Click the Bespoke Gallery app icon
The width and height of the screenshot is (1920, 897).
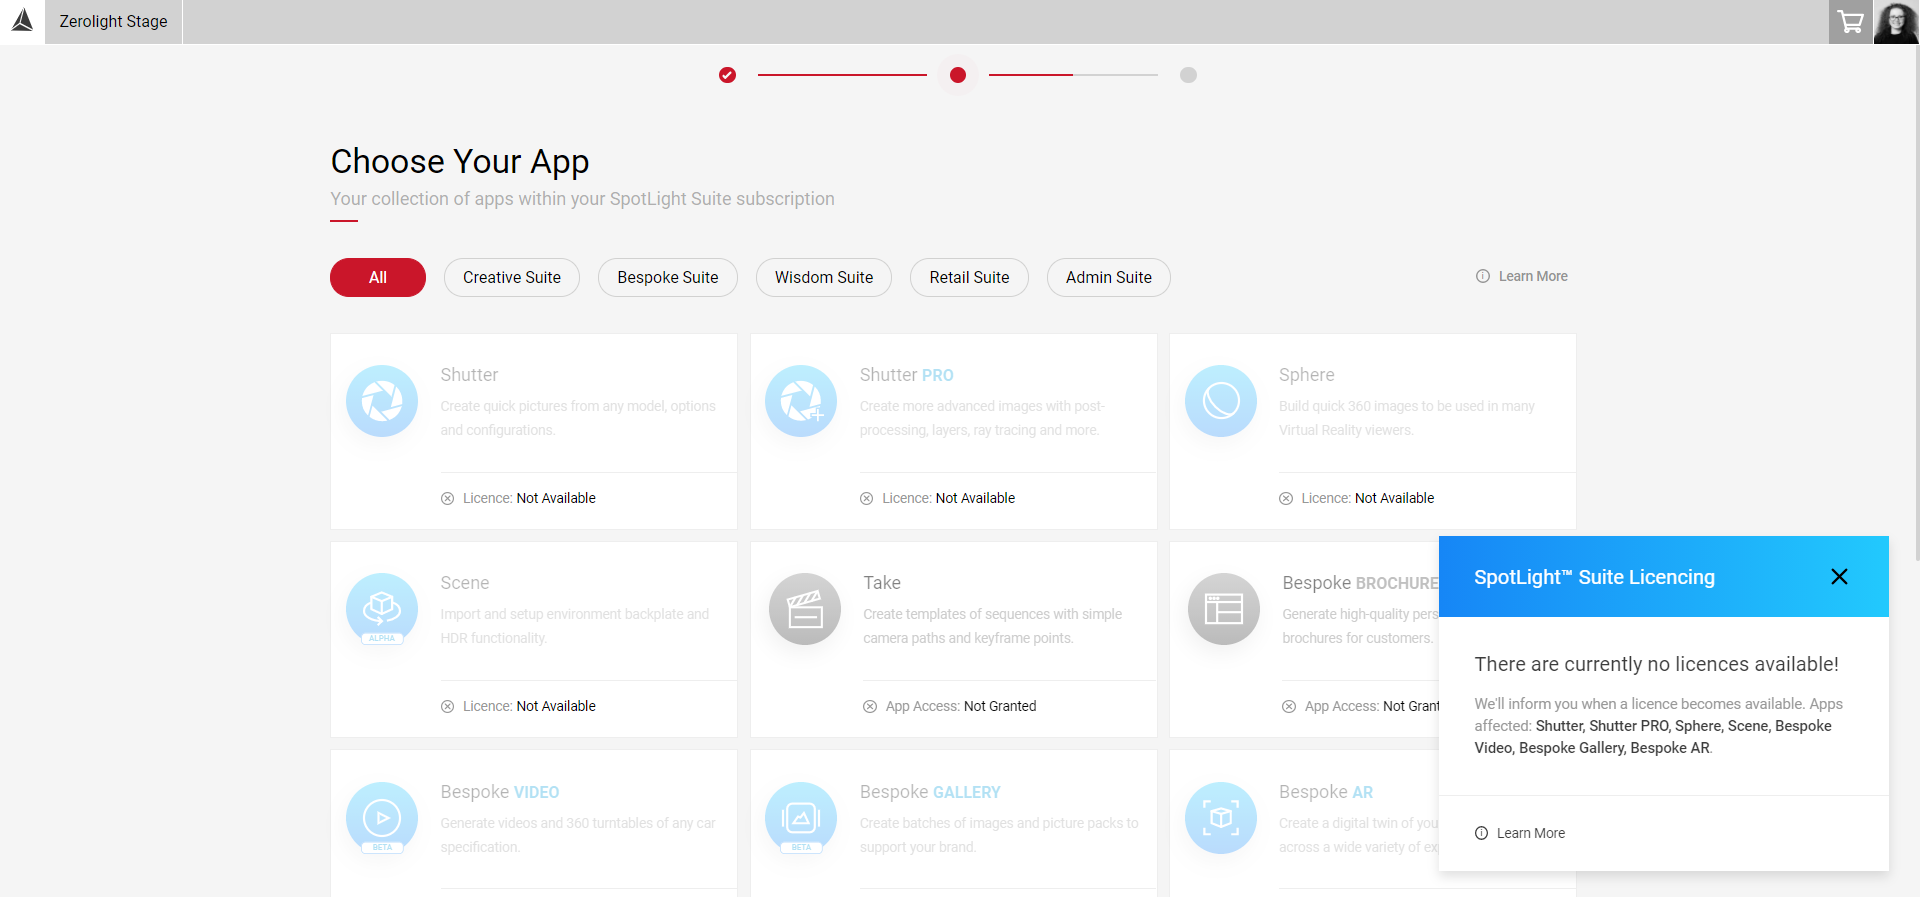pos(801,818)
